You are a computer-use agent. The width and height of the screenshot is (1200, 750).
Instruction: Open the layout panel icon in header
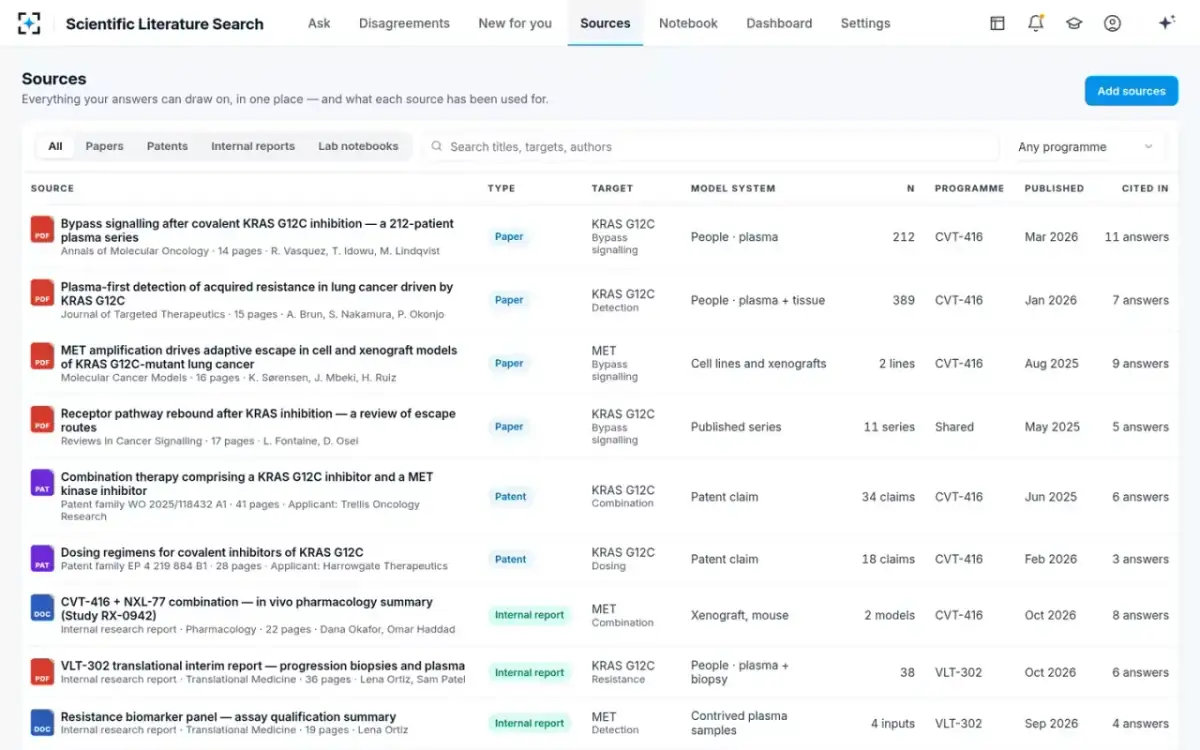[x=997, y=23]
